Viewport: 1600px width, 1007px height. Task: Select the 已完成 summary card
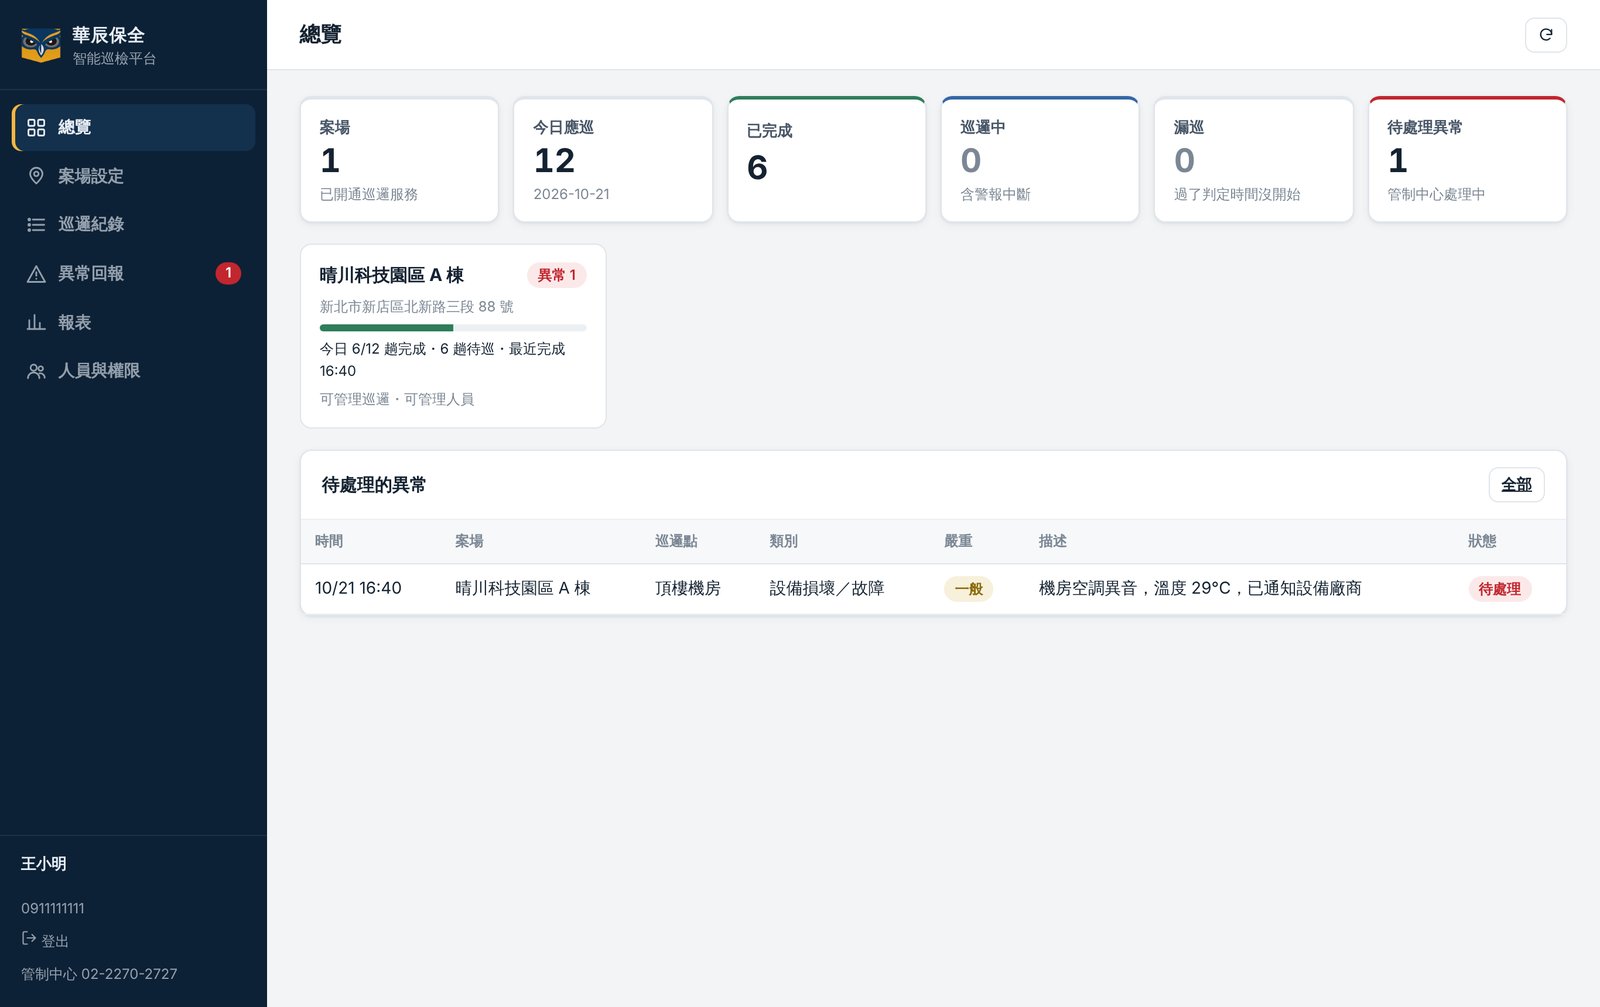click(826, 160)
